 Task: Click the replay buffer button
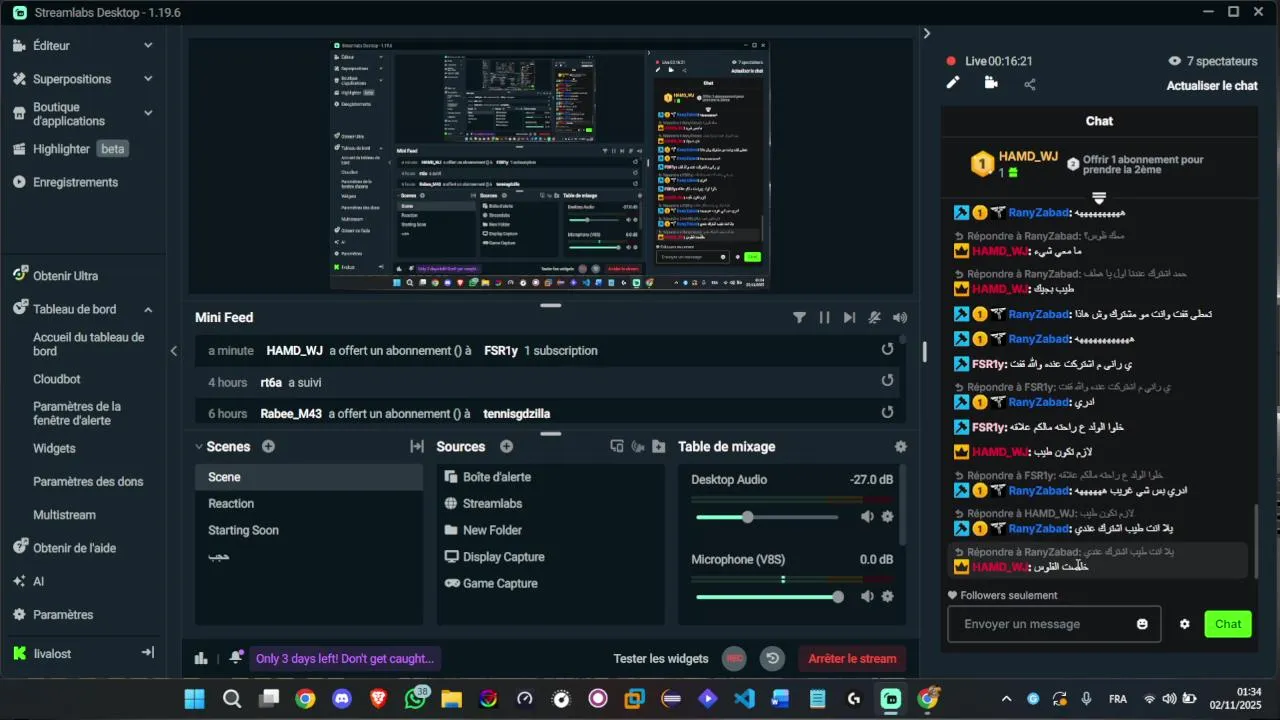coord(772,658)
